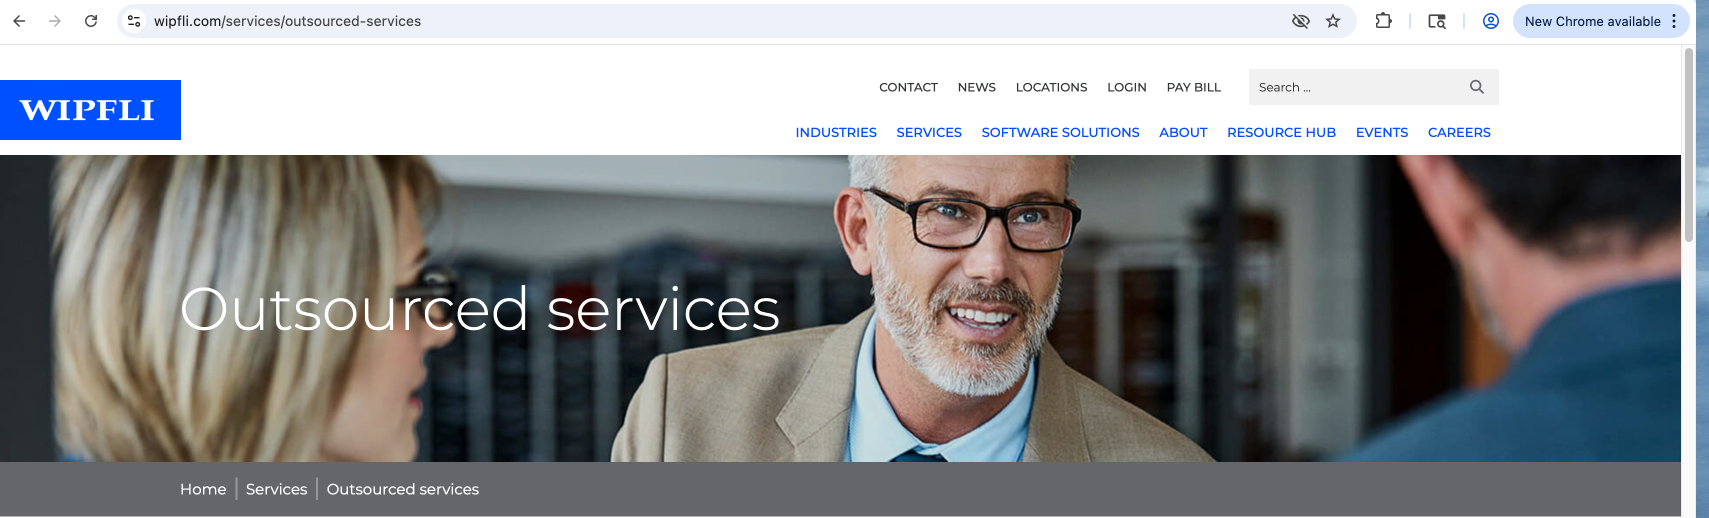
Task: Open the Chrome profile avatar icon
Action: [x=1491, y=21]
